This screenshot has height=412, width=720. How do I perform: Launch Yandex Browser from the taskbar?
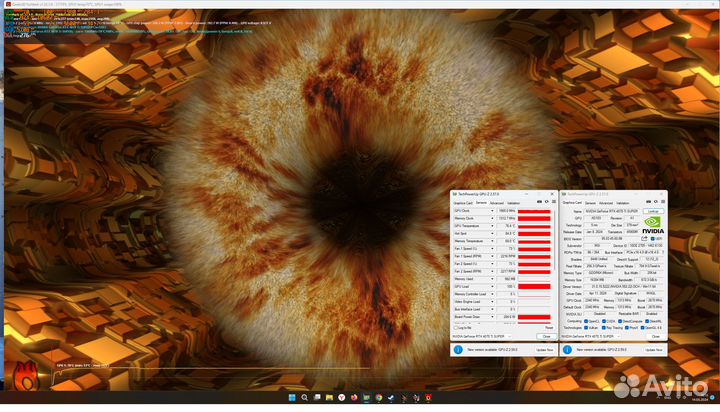(341, 397)
